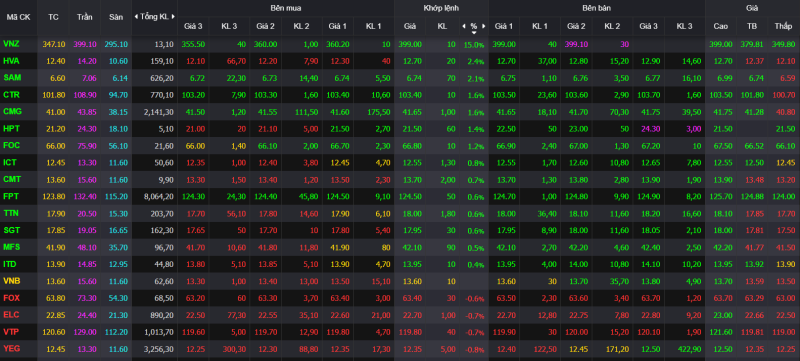Select the VNB ticker symbol
Screen dimensions: 800x361
coord(11,281)
